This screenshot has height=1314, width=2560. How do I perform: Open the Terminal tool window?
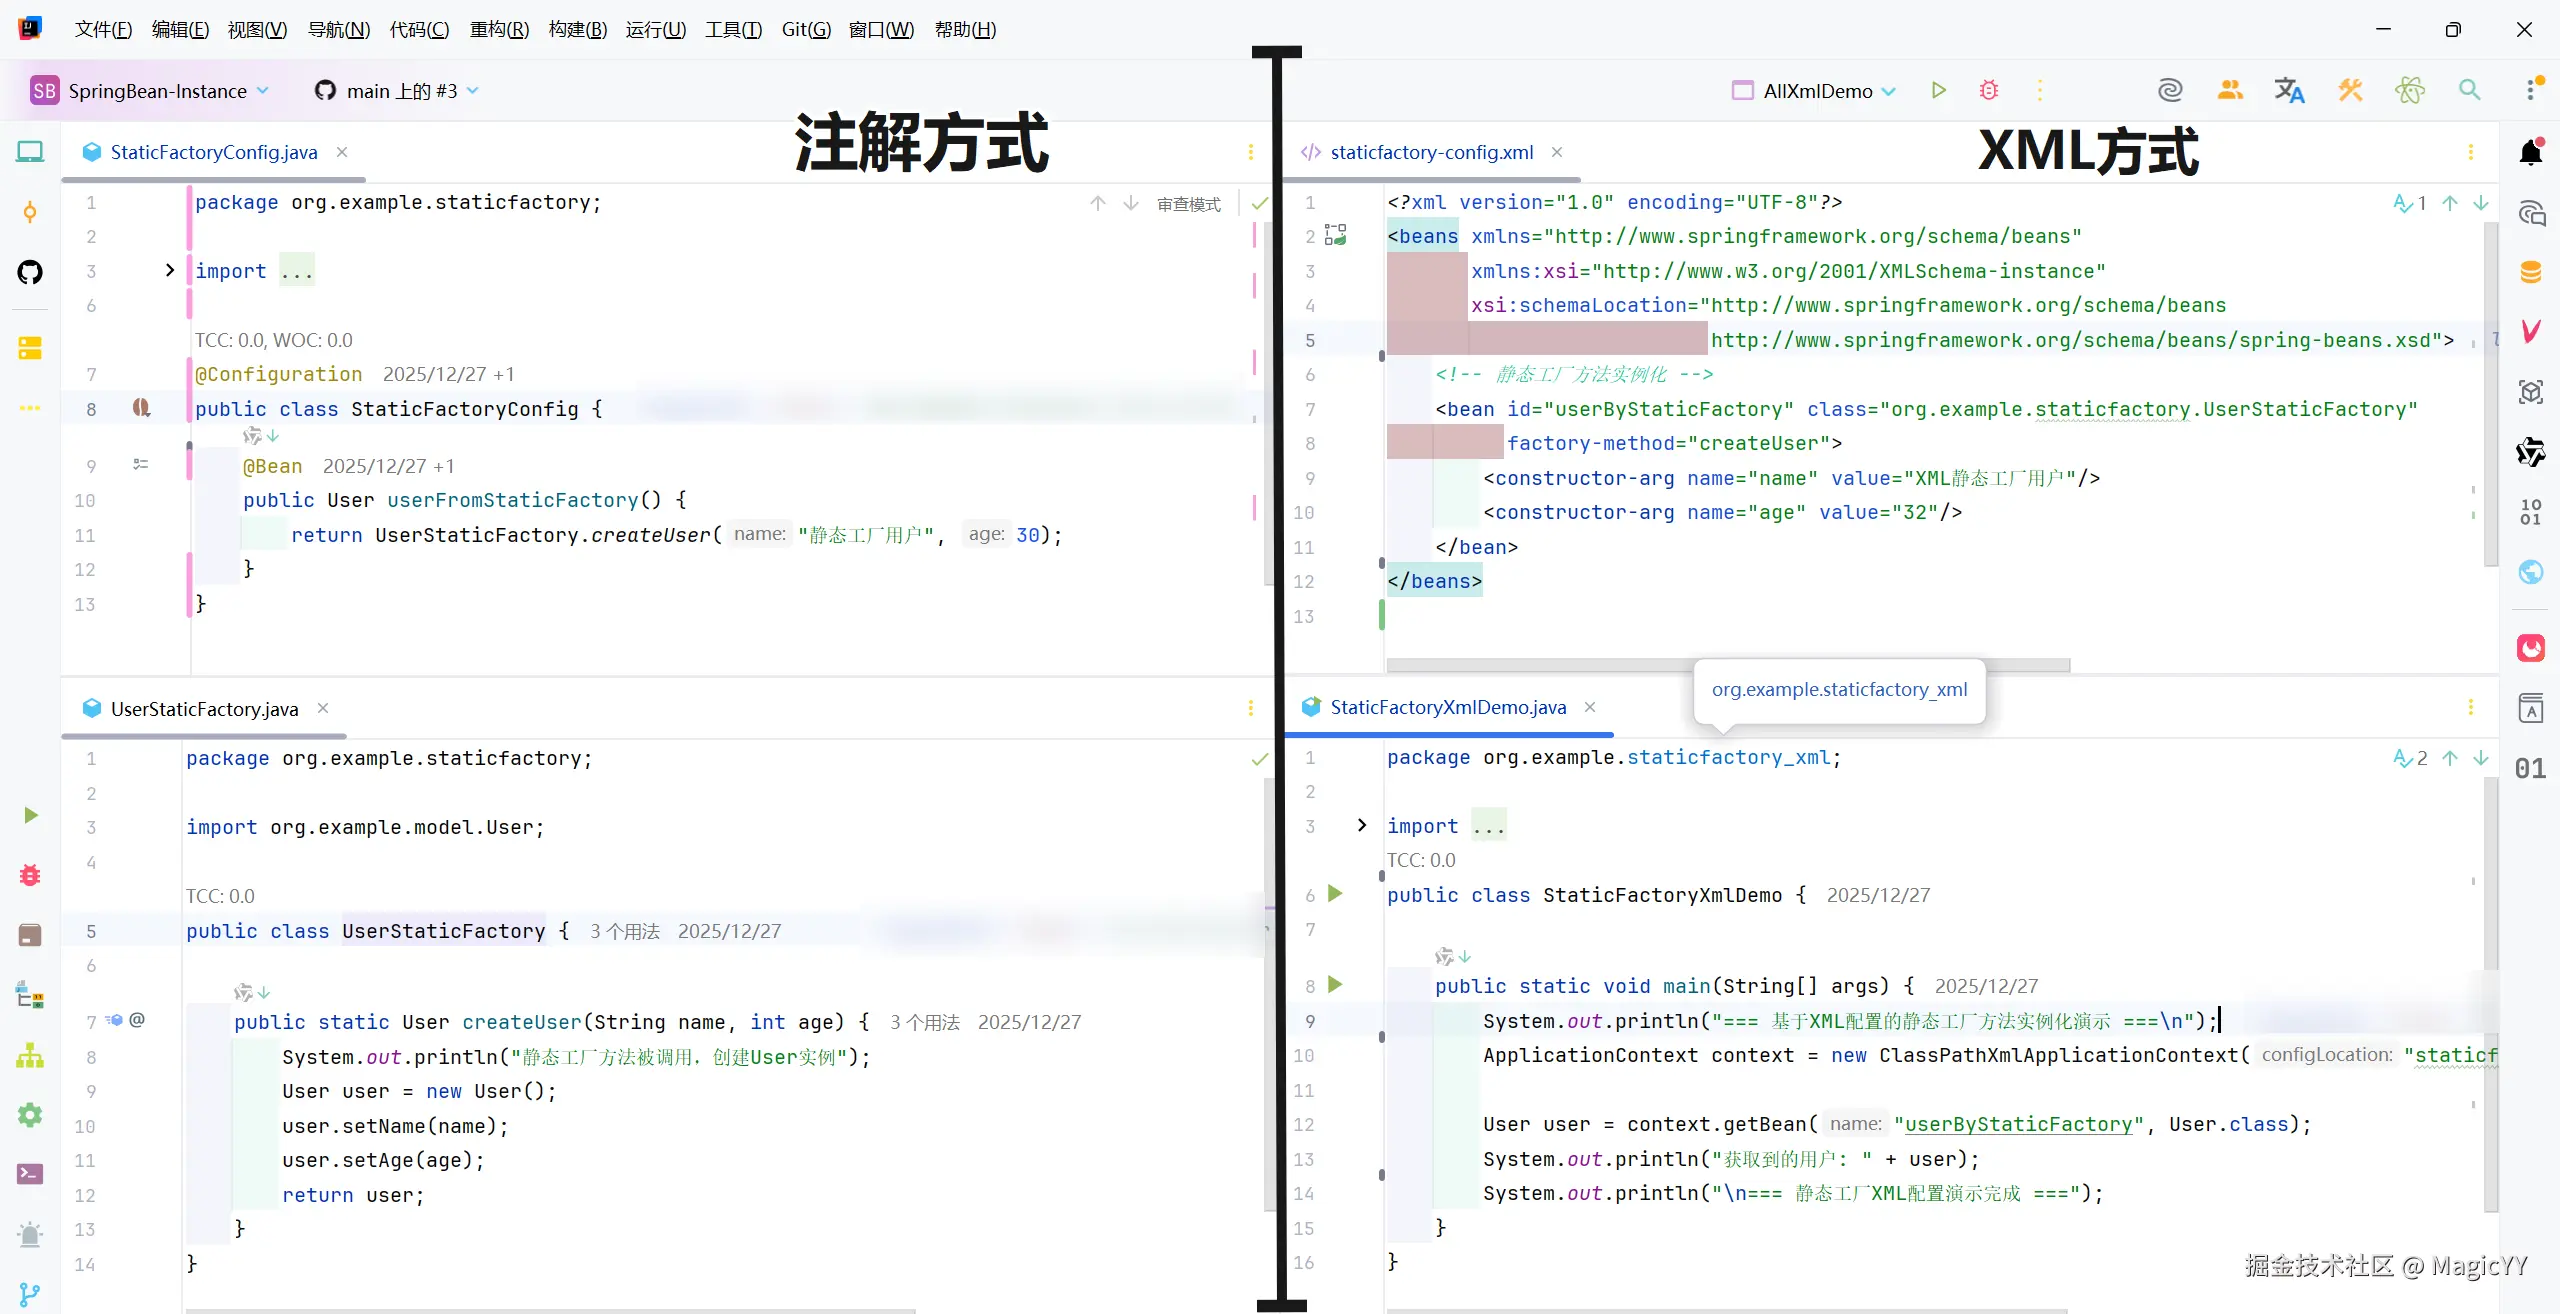click(30, 1174)
